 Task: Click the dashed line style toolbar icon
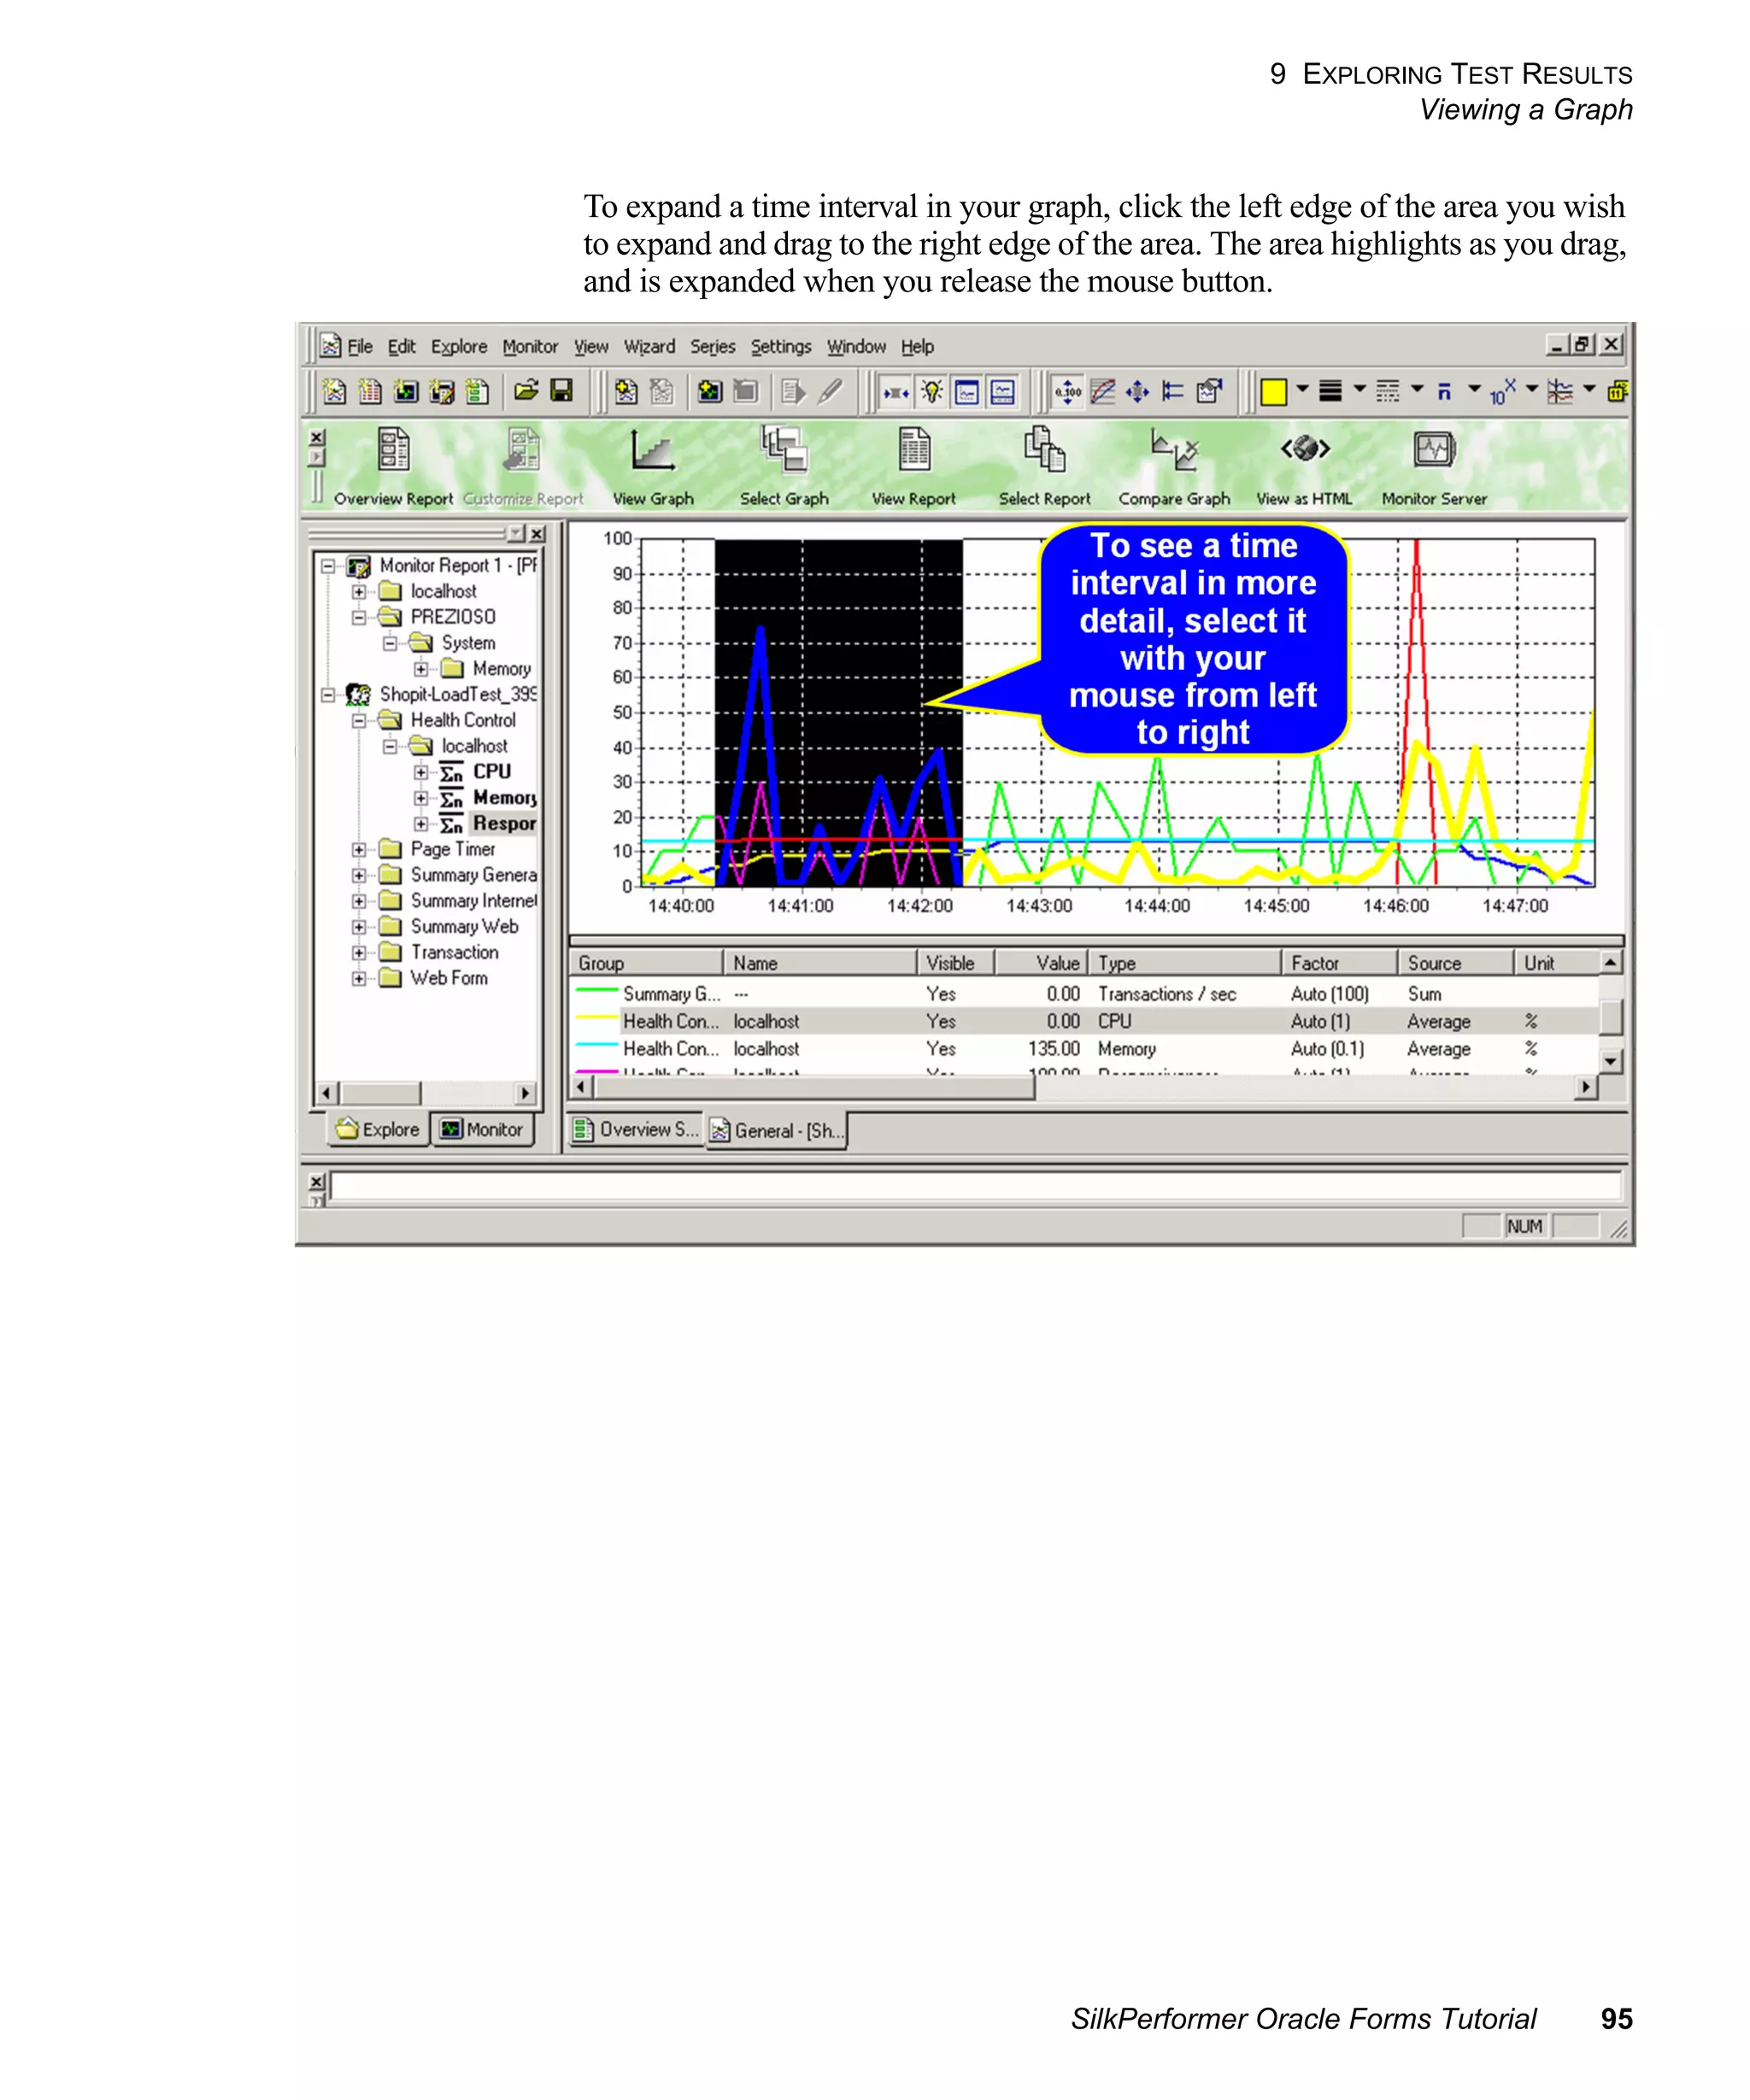point(1387,392)
